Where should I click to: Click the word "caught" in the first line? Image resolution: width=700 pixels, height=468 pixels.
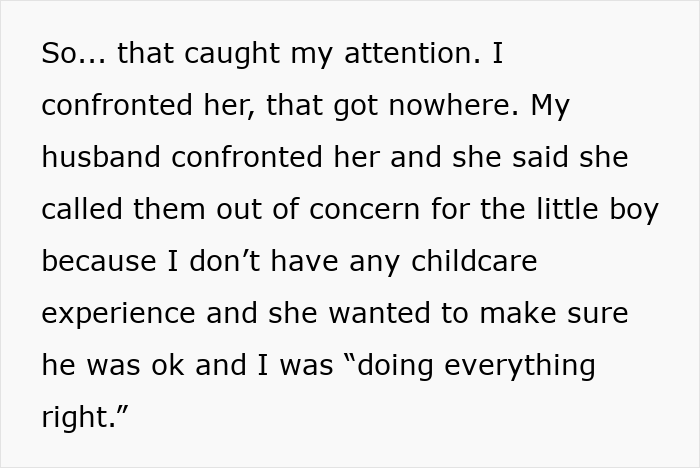click(x=232, y=54)
